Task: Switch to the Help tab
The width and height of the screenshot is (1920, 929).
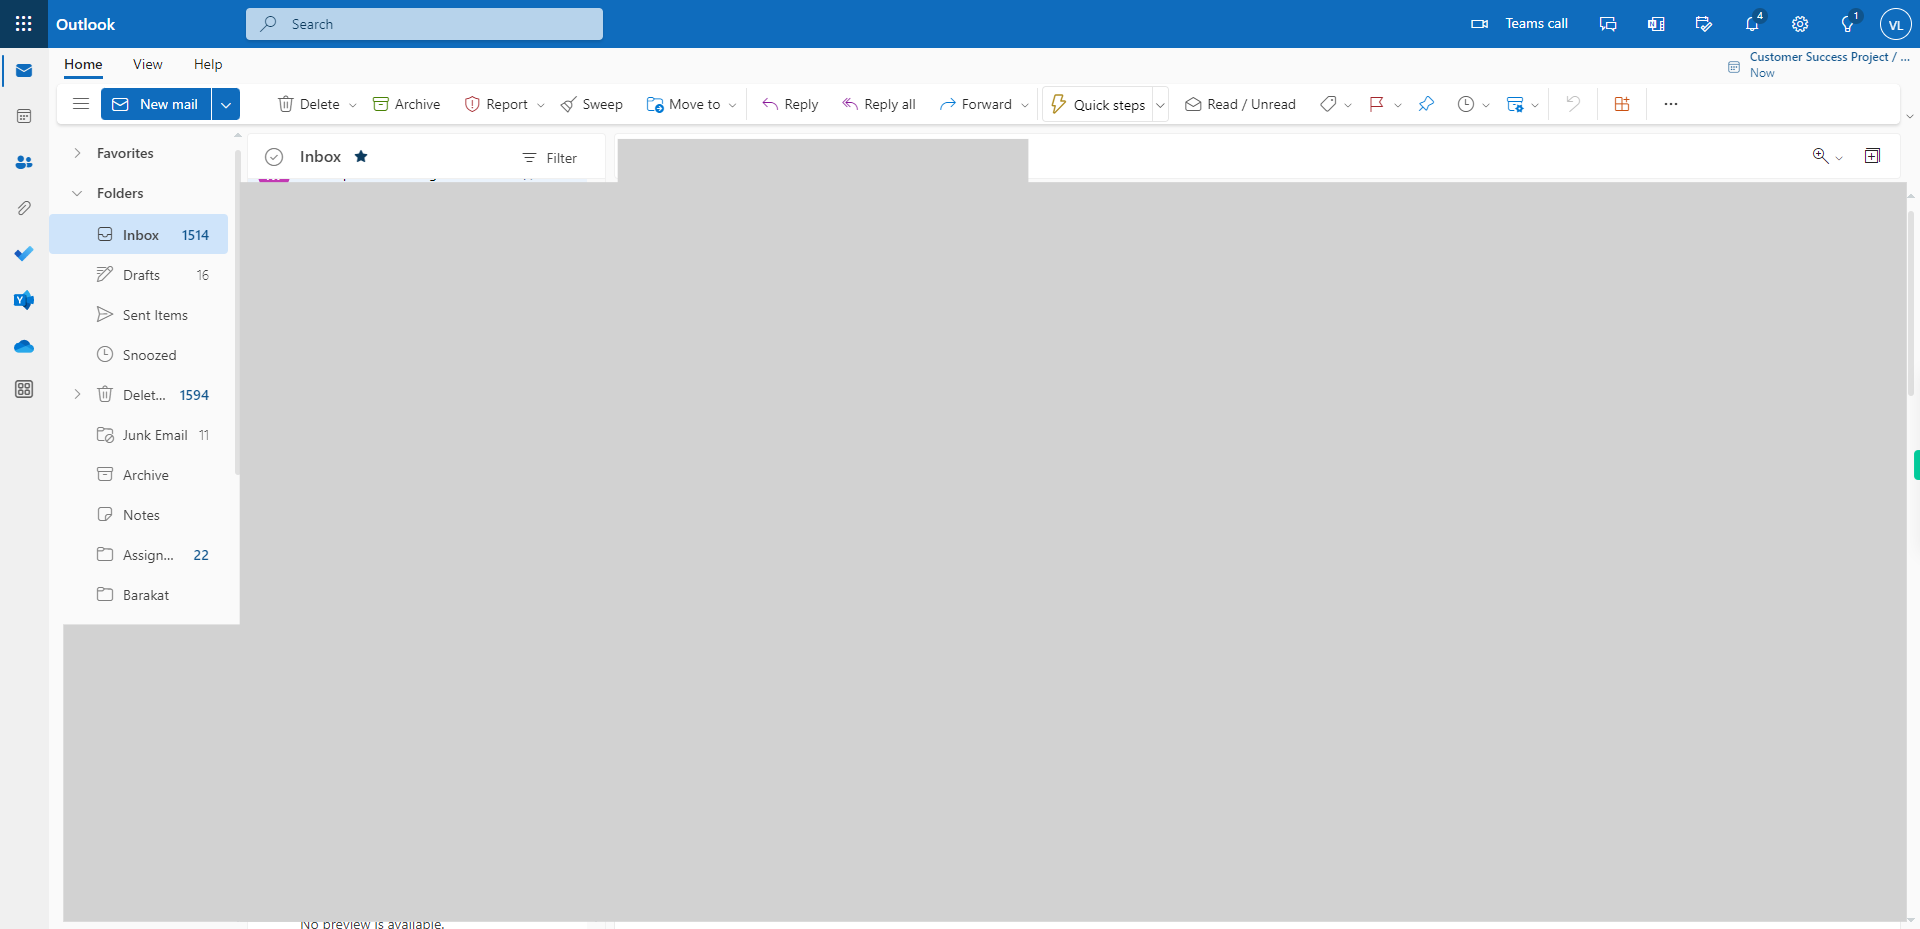Action: point(208,64)
